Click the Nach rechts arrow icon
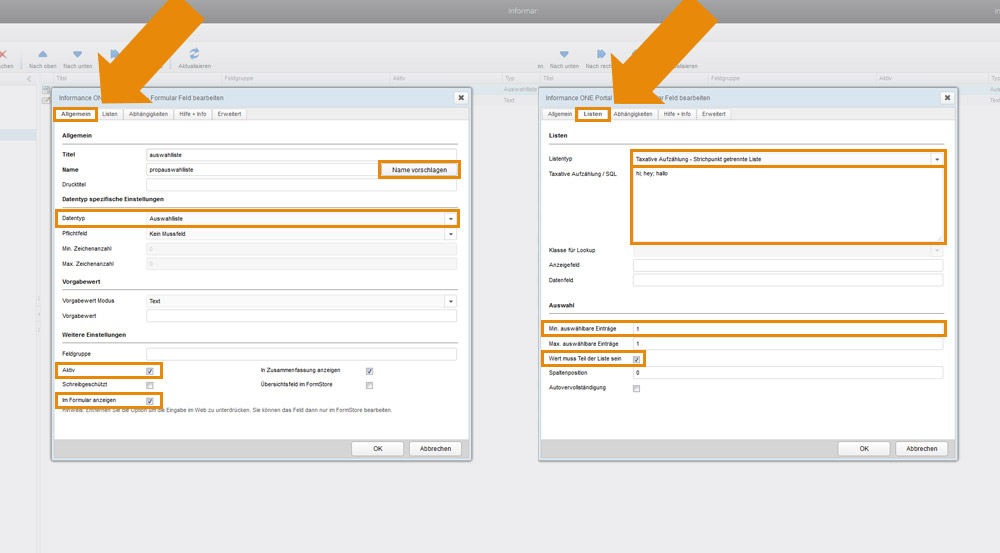 click(601, 54)
